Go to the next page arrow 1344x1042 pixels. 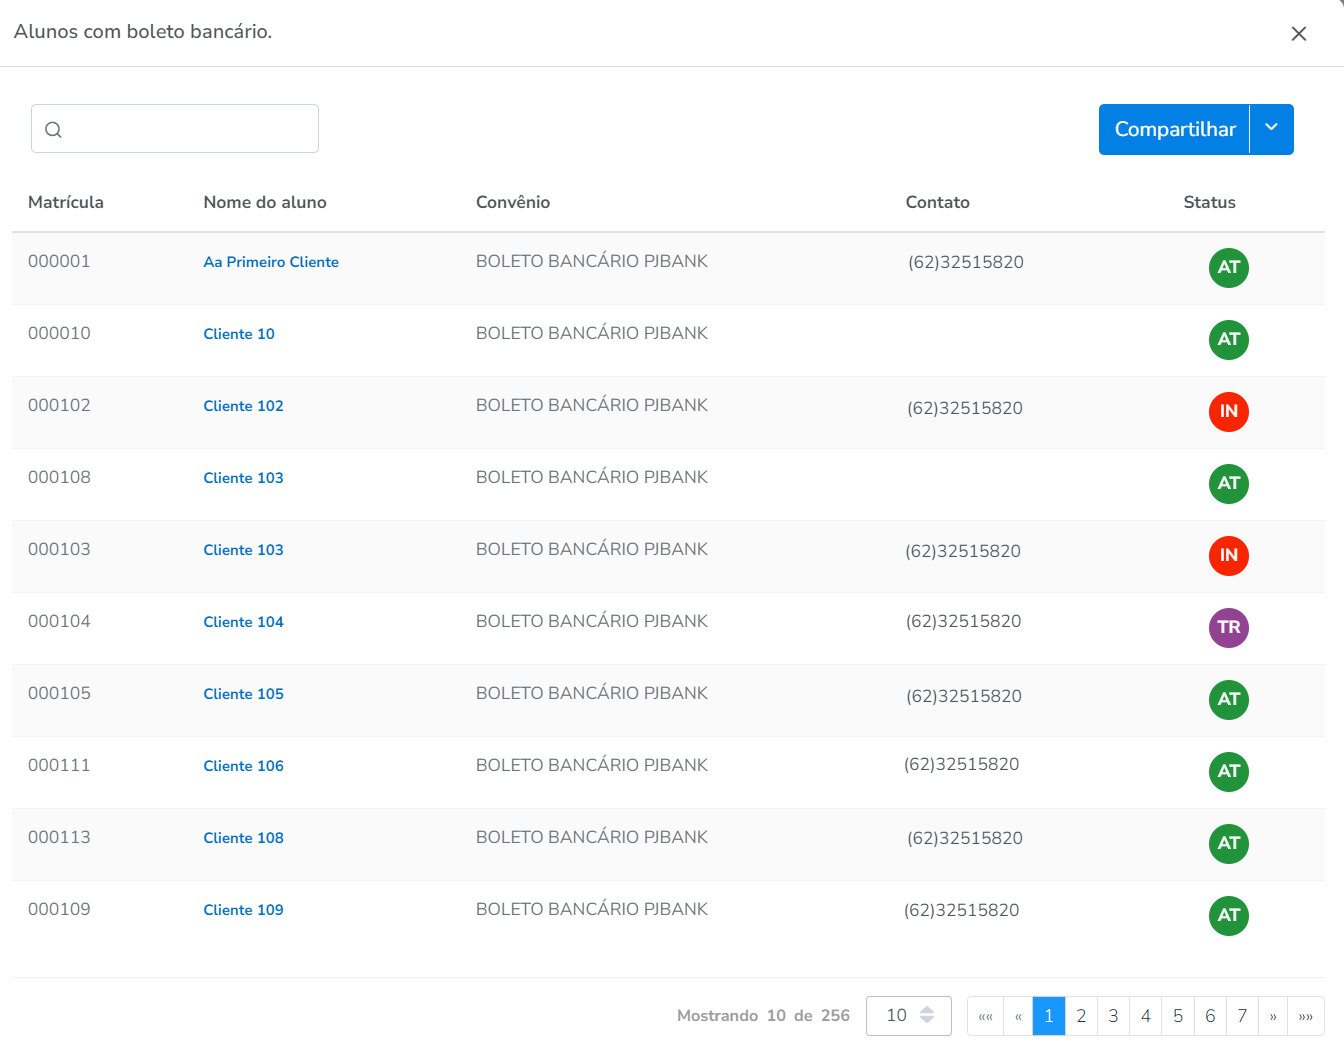click(x=1273, y=1016)
